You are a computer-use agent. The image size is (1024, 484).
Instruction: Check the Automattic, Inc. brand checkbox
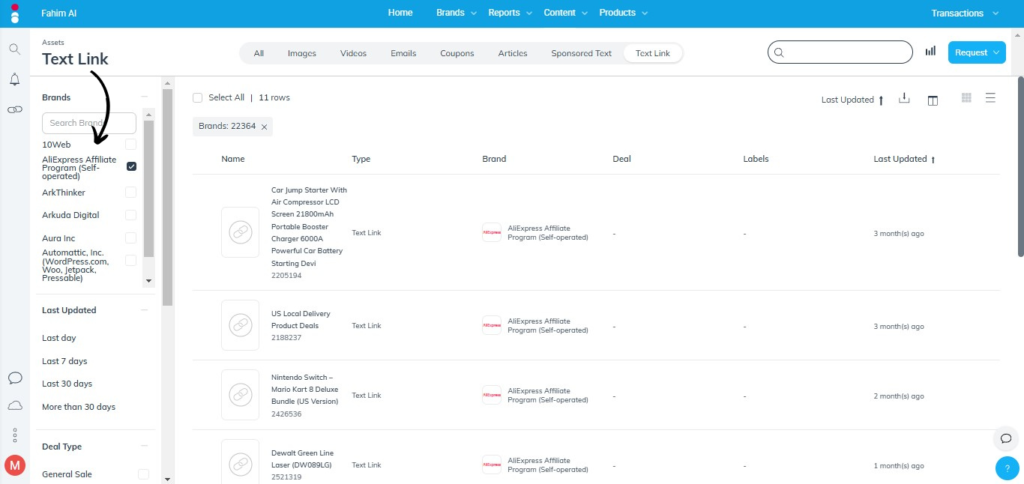[131, 261]
